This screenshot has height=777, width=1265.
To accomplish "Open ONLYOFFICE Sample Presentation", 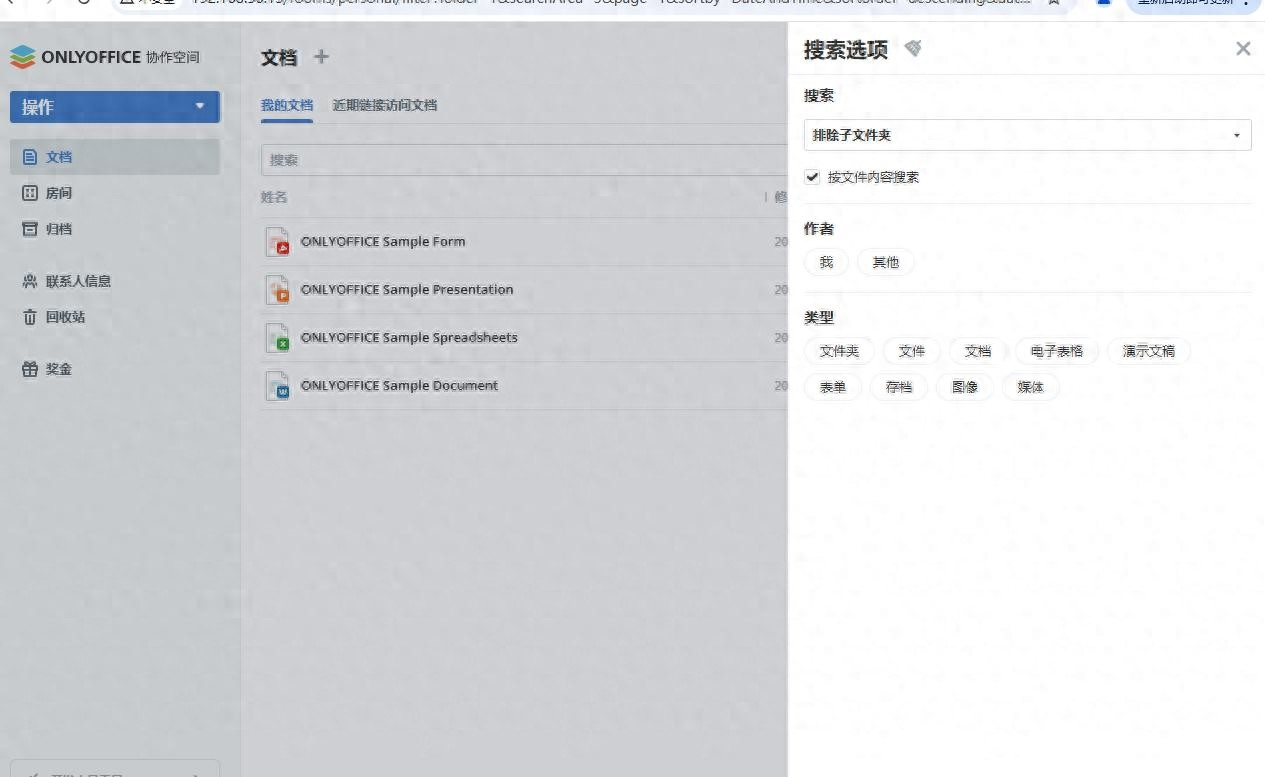I will 407,290.
